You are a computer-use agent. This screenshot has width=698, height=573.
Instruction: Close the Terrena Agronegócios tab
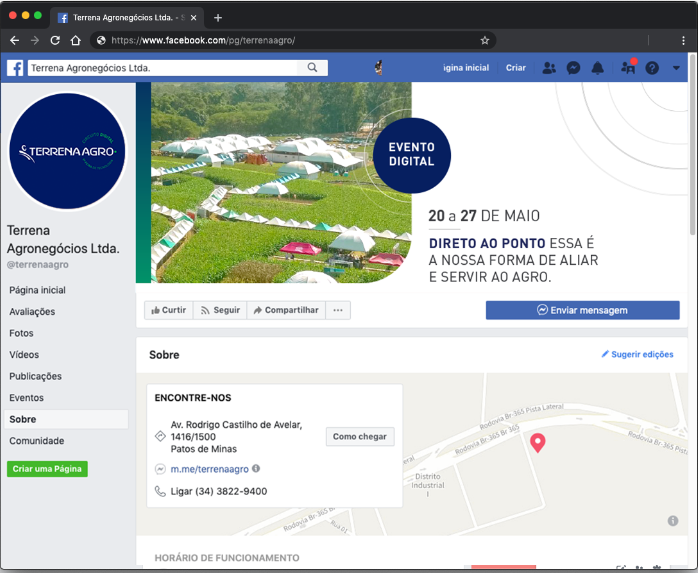tap(194, 18)
